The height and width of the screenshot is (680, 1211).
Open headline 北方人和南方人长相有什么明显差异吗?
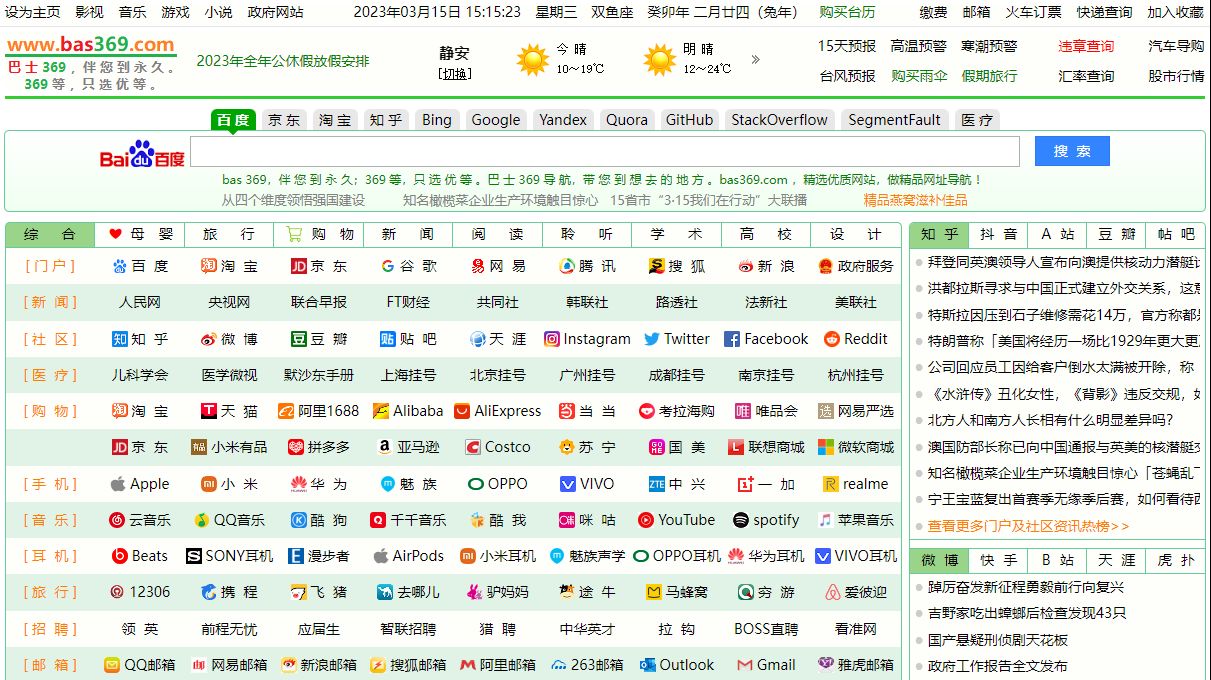tap(1051, 420)
